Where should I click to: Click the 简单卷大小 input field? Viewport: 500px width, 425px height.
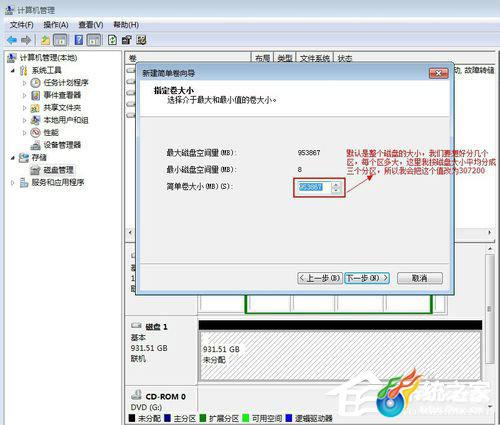(314, 187)
